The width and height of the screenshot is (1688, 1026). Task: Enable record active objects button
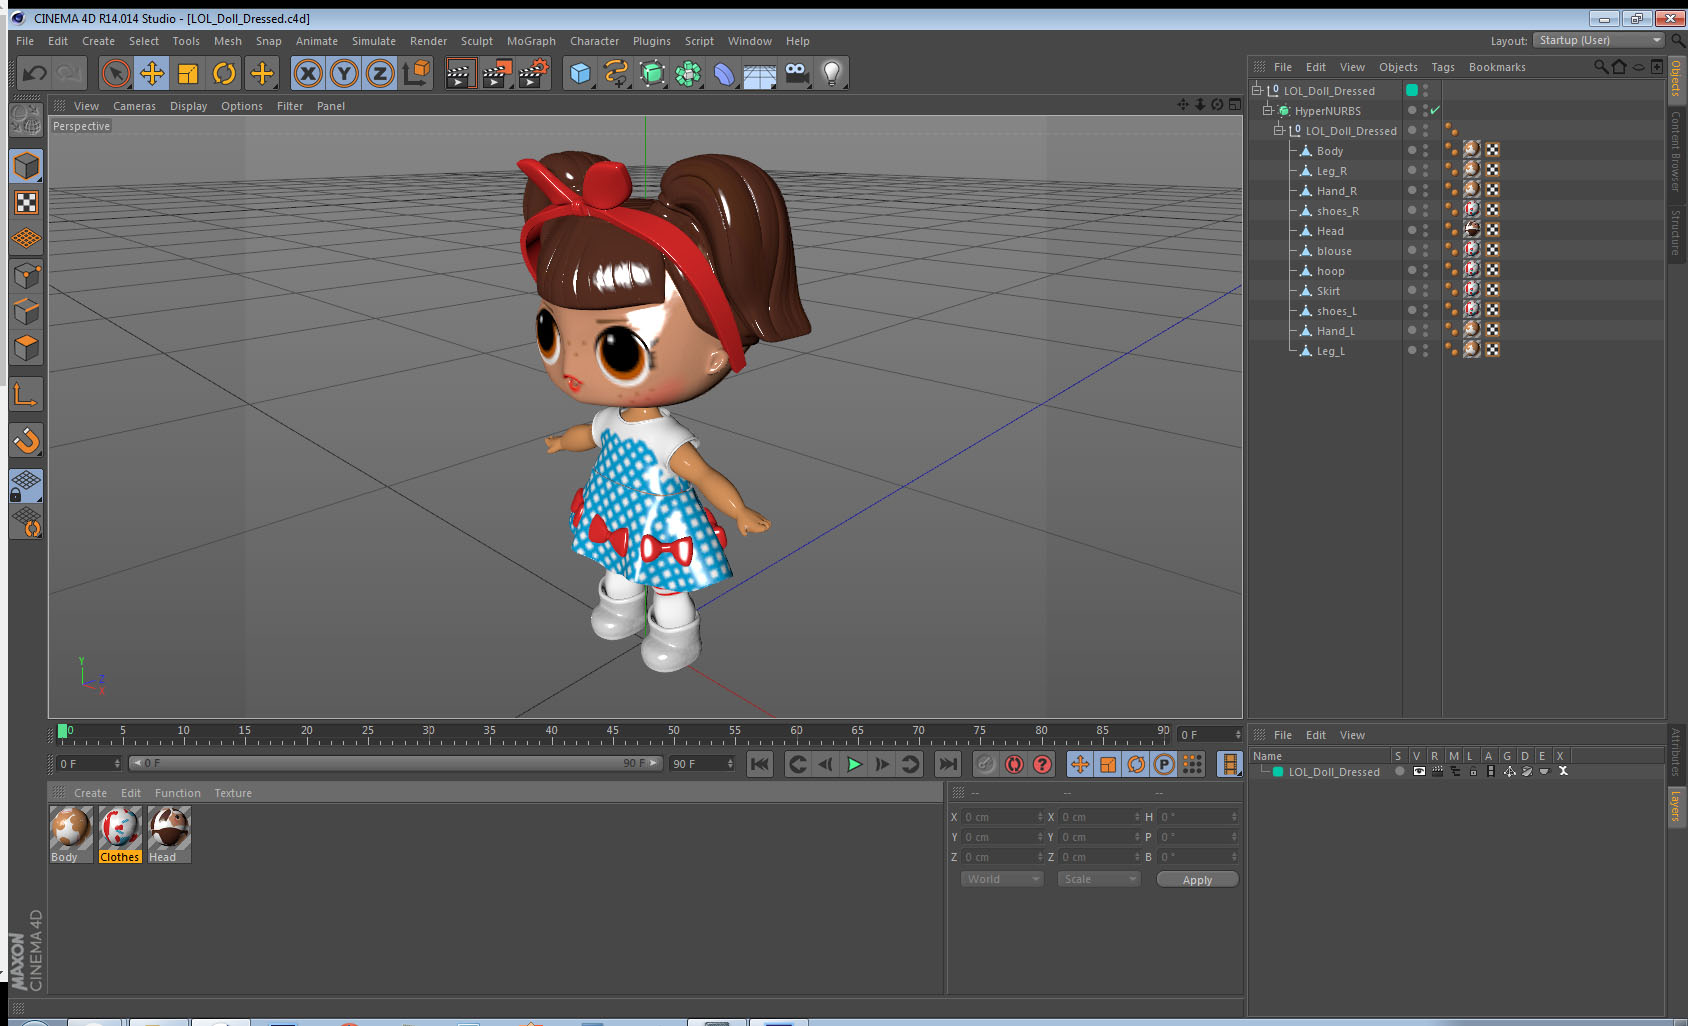coord(985,764)
